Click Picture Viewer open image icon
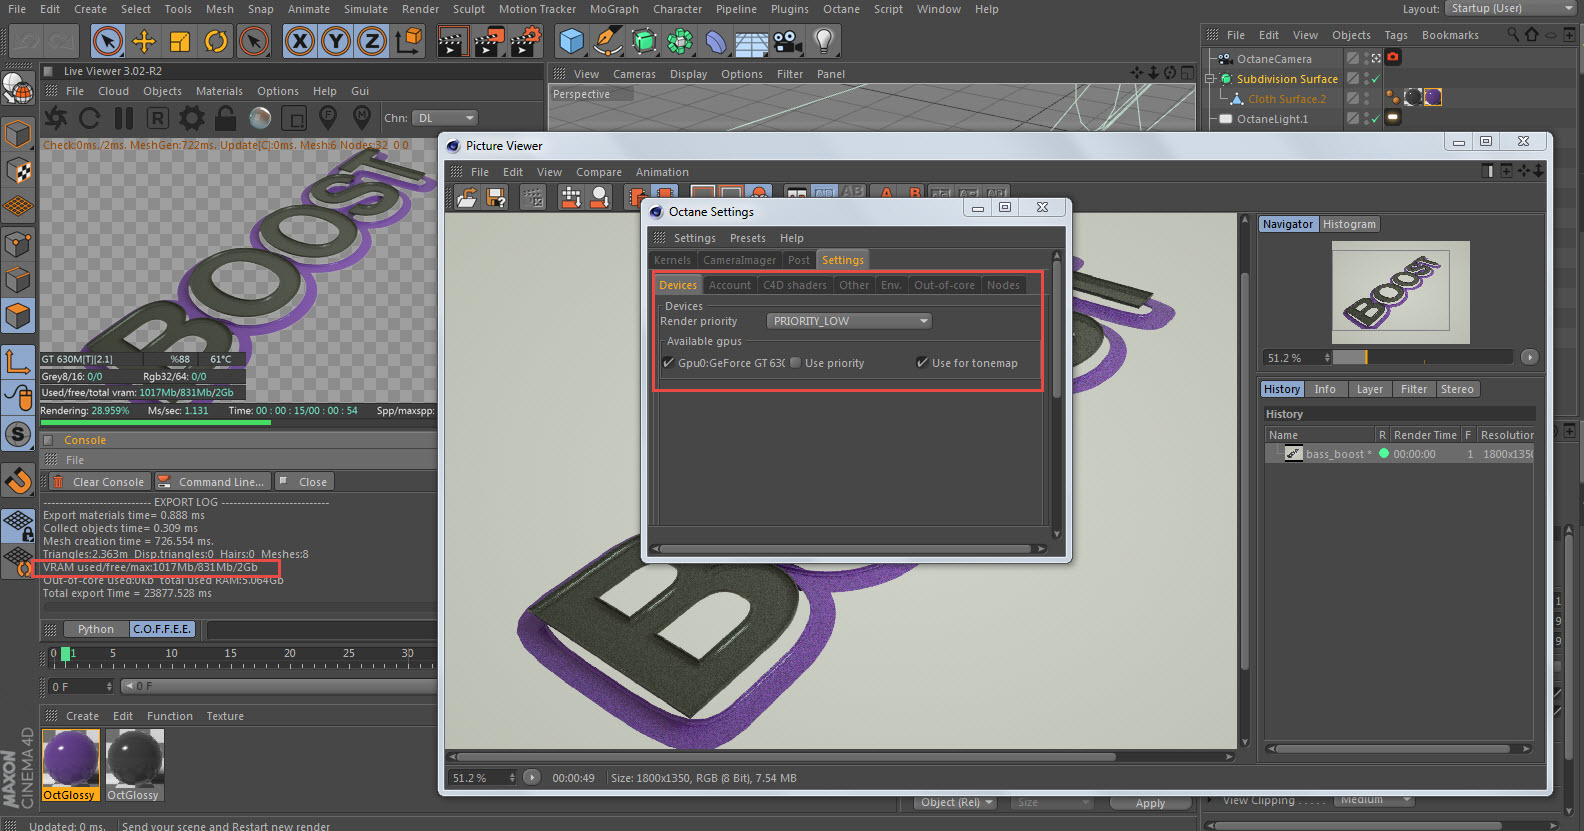The width and height of the screenshot is (1584, 831). click(467, 197)
